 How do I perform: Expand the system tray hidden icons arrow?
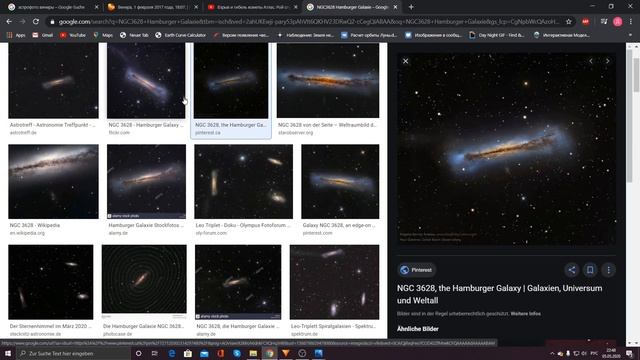click(x=552, y=353)
